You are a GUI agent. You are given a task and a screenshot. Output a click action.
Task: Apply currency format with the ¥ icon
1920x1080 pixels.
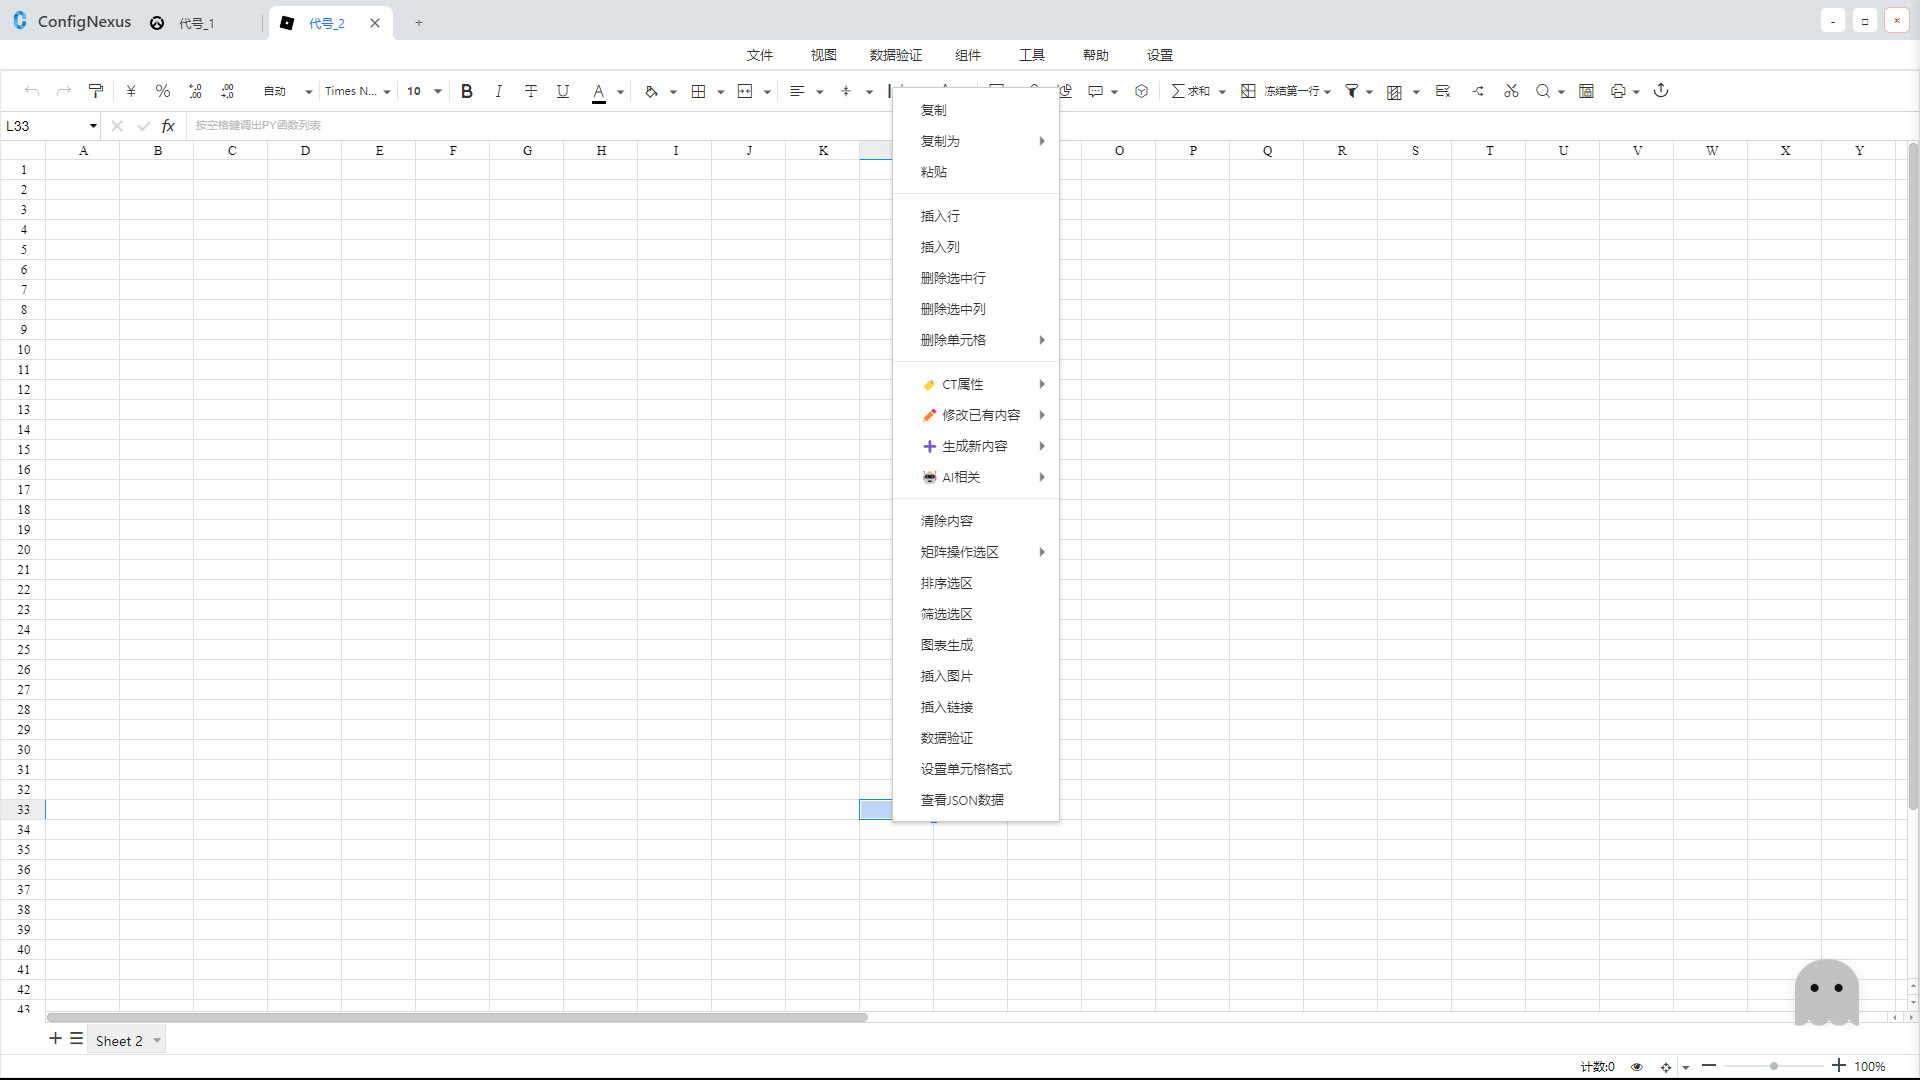pyautogui.click(x=130, y=91)
